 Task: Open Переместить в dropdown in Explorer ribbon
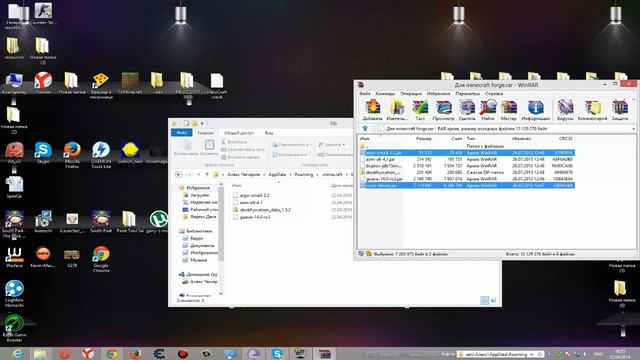pos(292,144)
